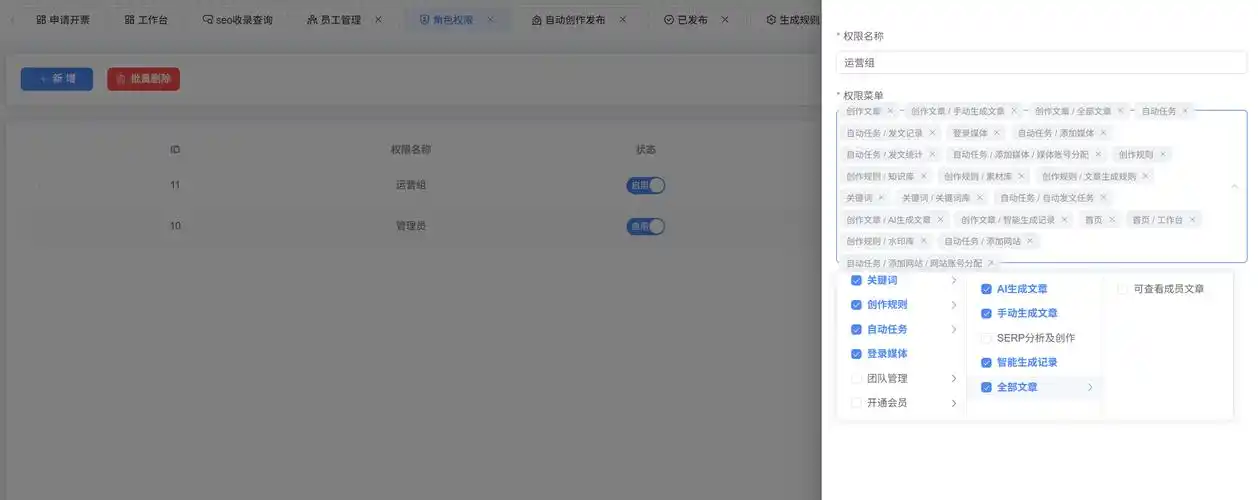Close the 已发布 tab
Viewport: 1258px width, 500px height.
725,19
